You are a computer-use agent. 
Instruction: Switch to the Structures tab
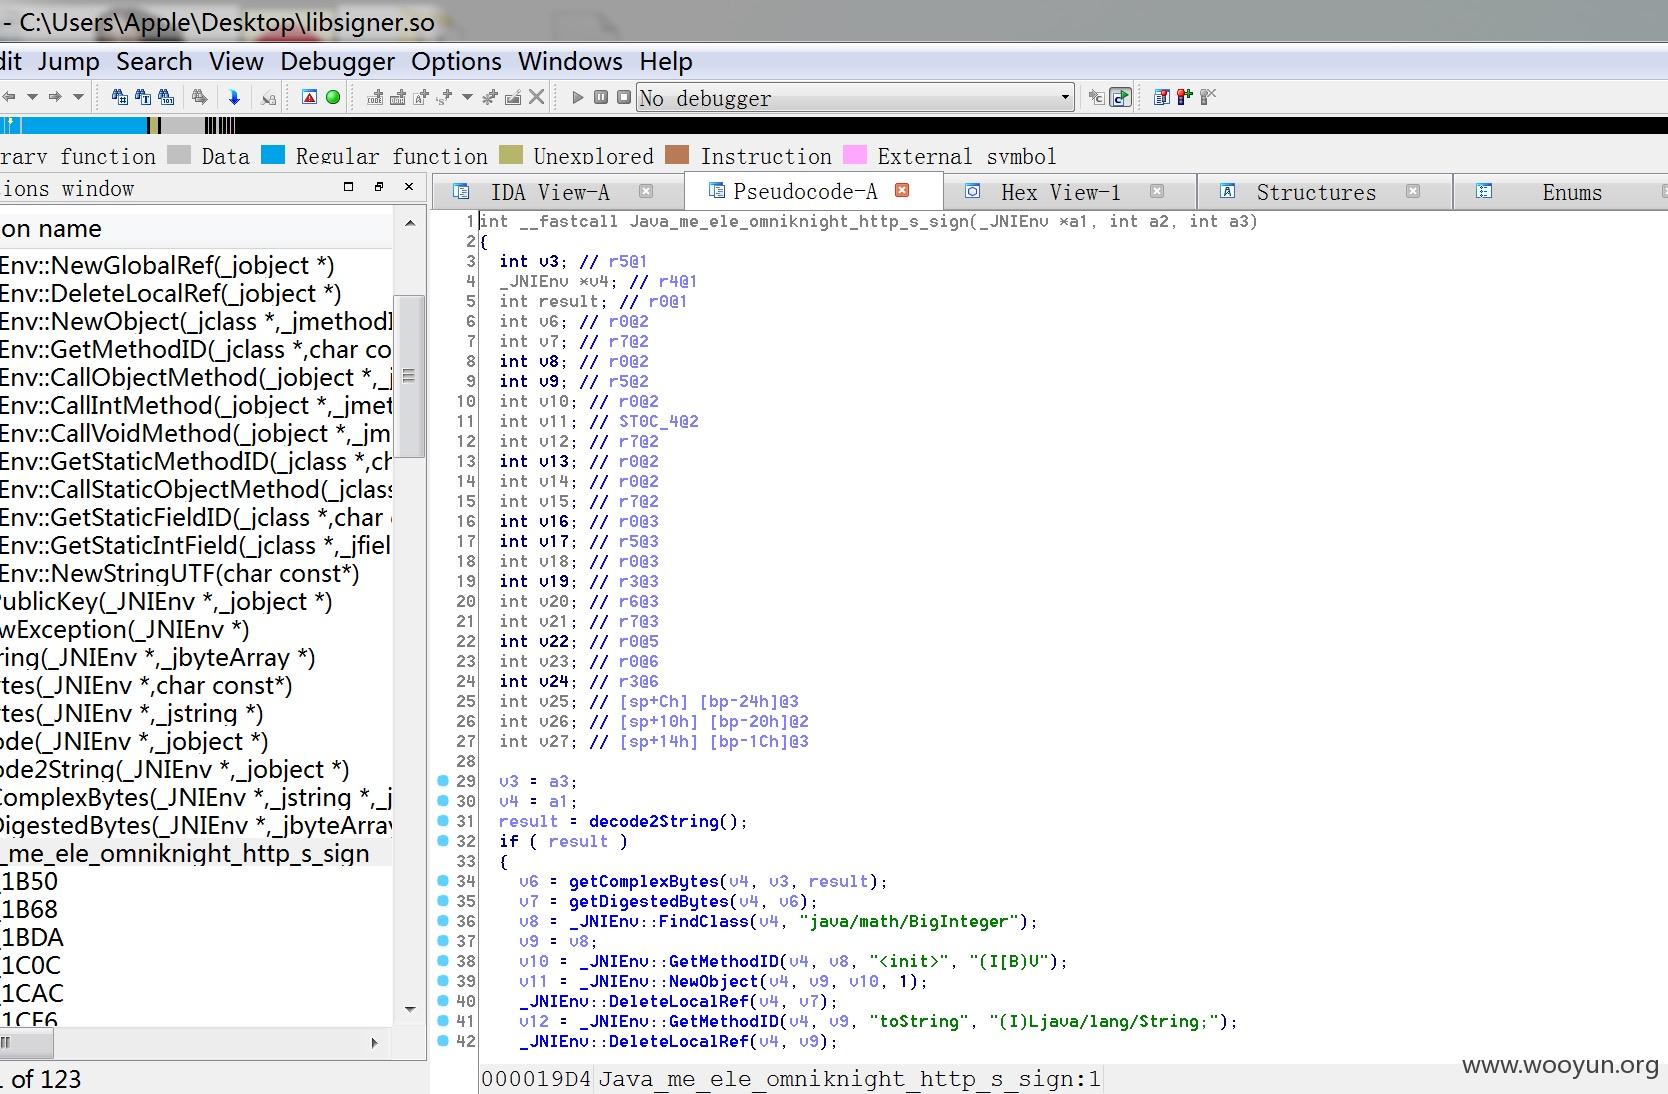(1316, 192)
